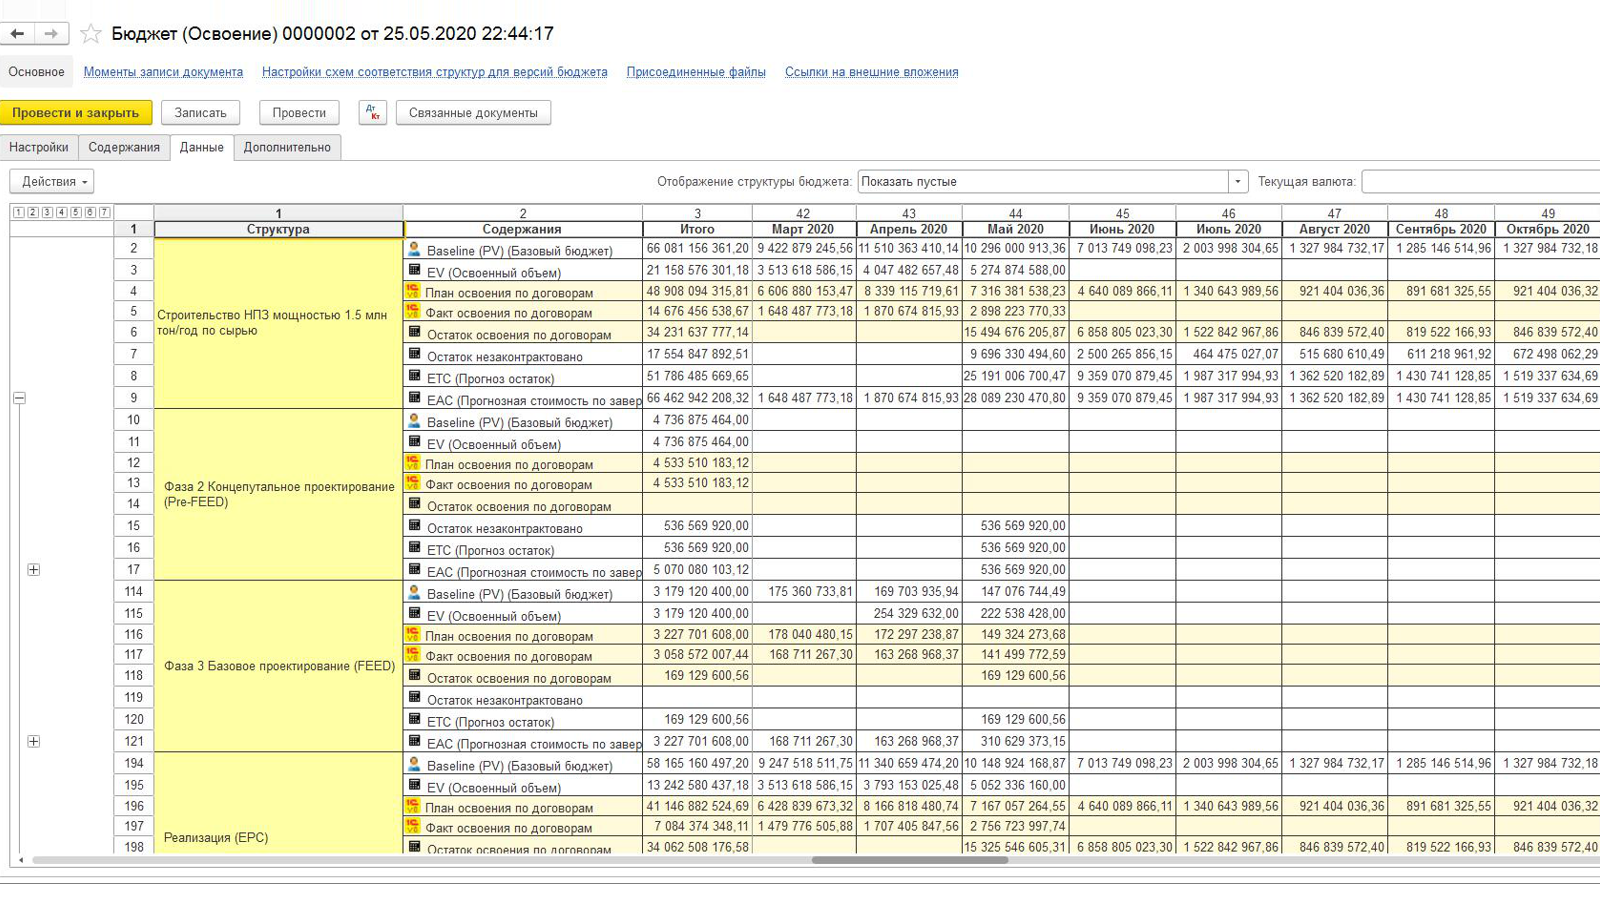Click Baseline person icon in row 194
1600x900 pixels.
414,765
